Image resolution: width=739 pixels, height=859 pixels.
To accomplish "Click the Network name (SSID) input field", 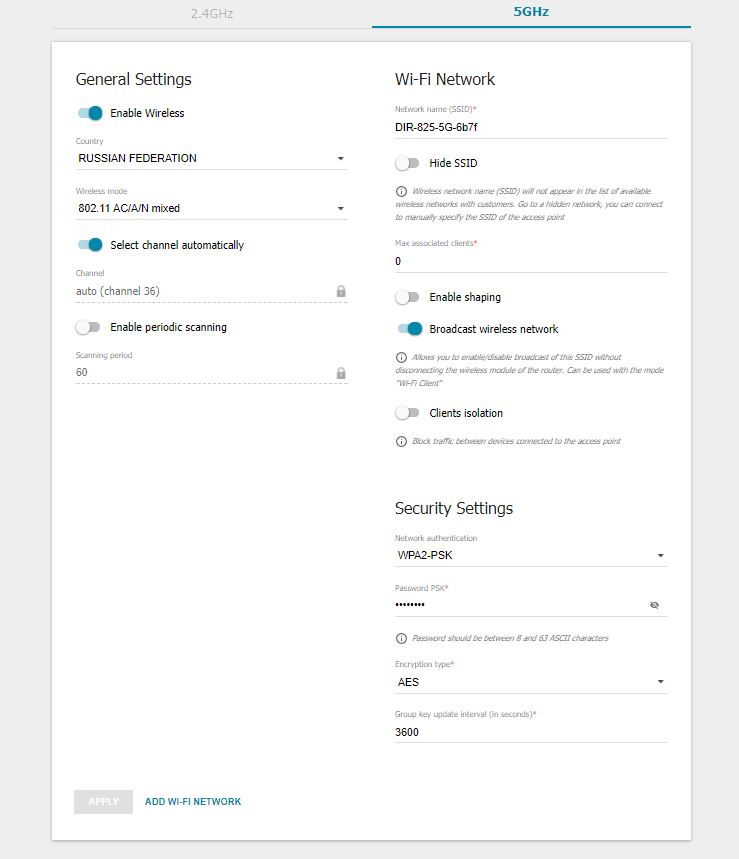I will click(531, 127).
